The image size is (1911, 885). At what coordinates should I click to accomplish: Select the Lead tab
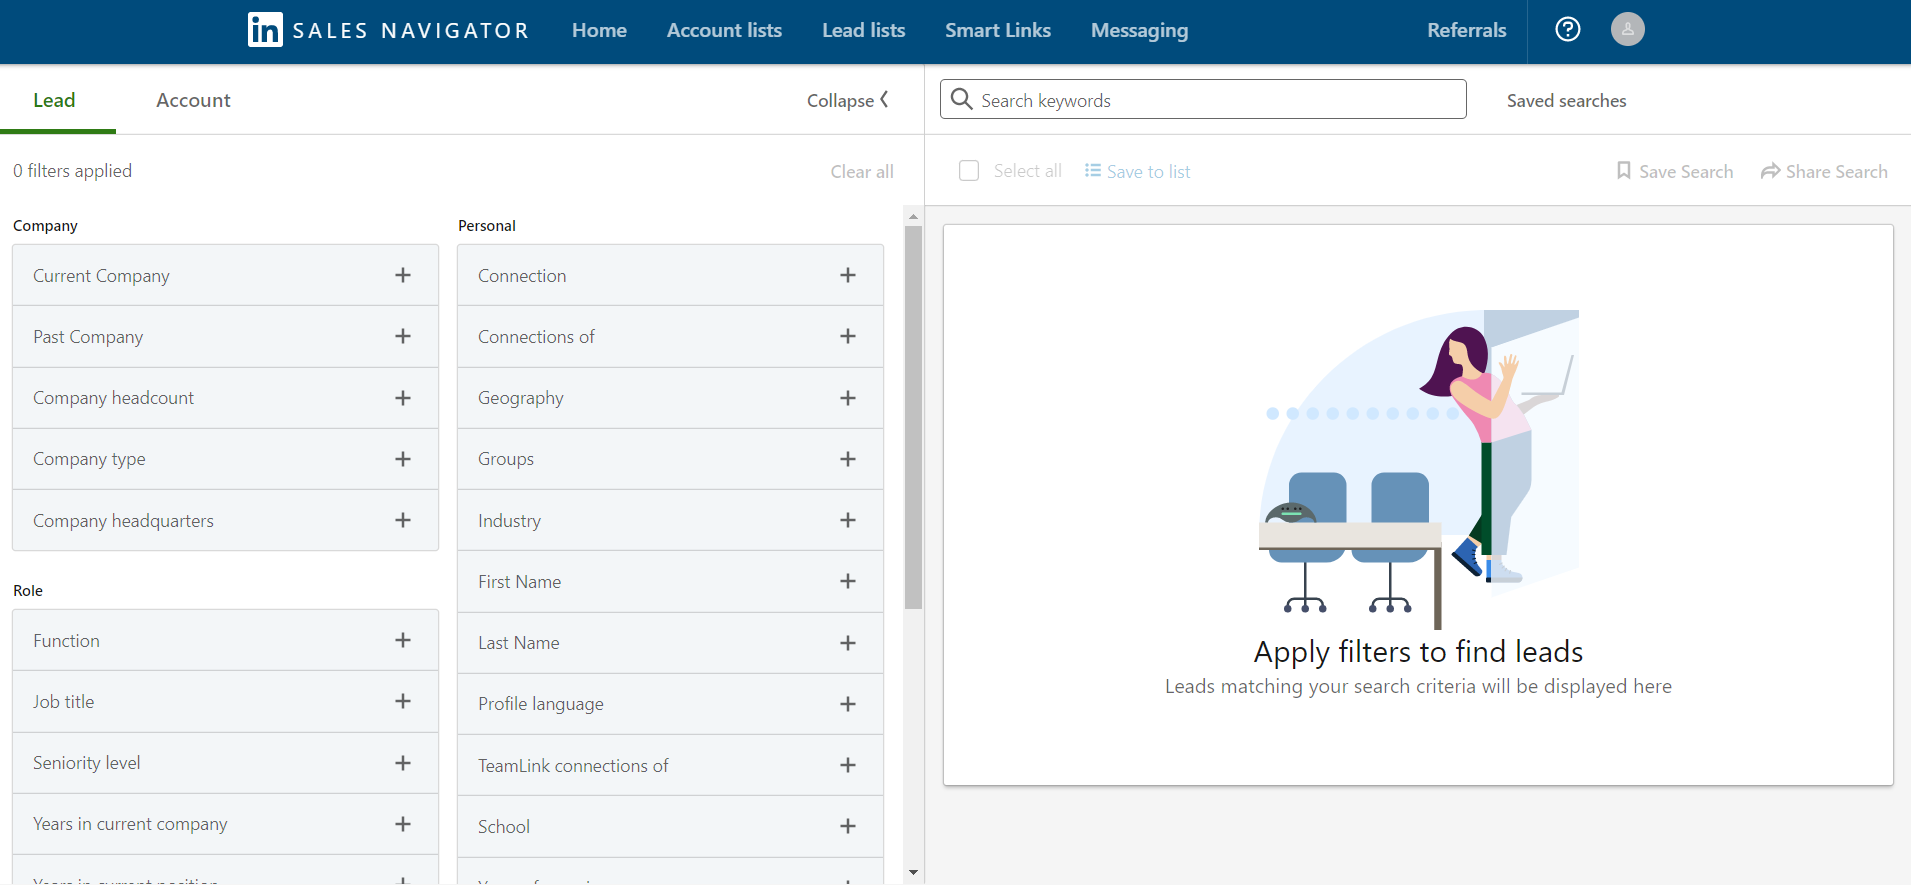tap(54, 100)
